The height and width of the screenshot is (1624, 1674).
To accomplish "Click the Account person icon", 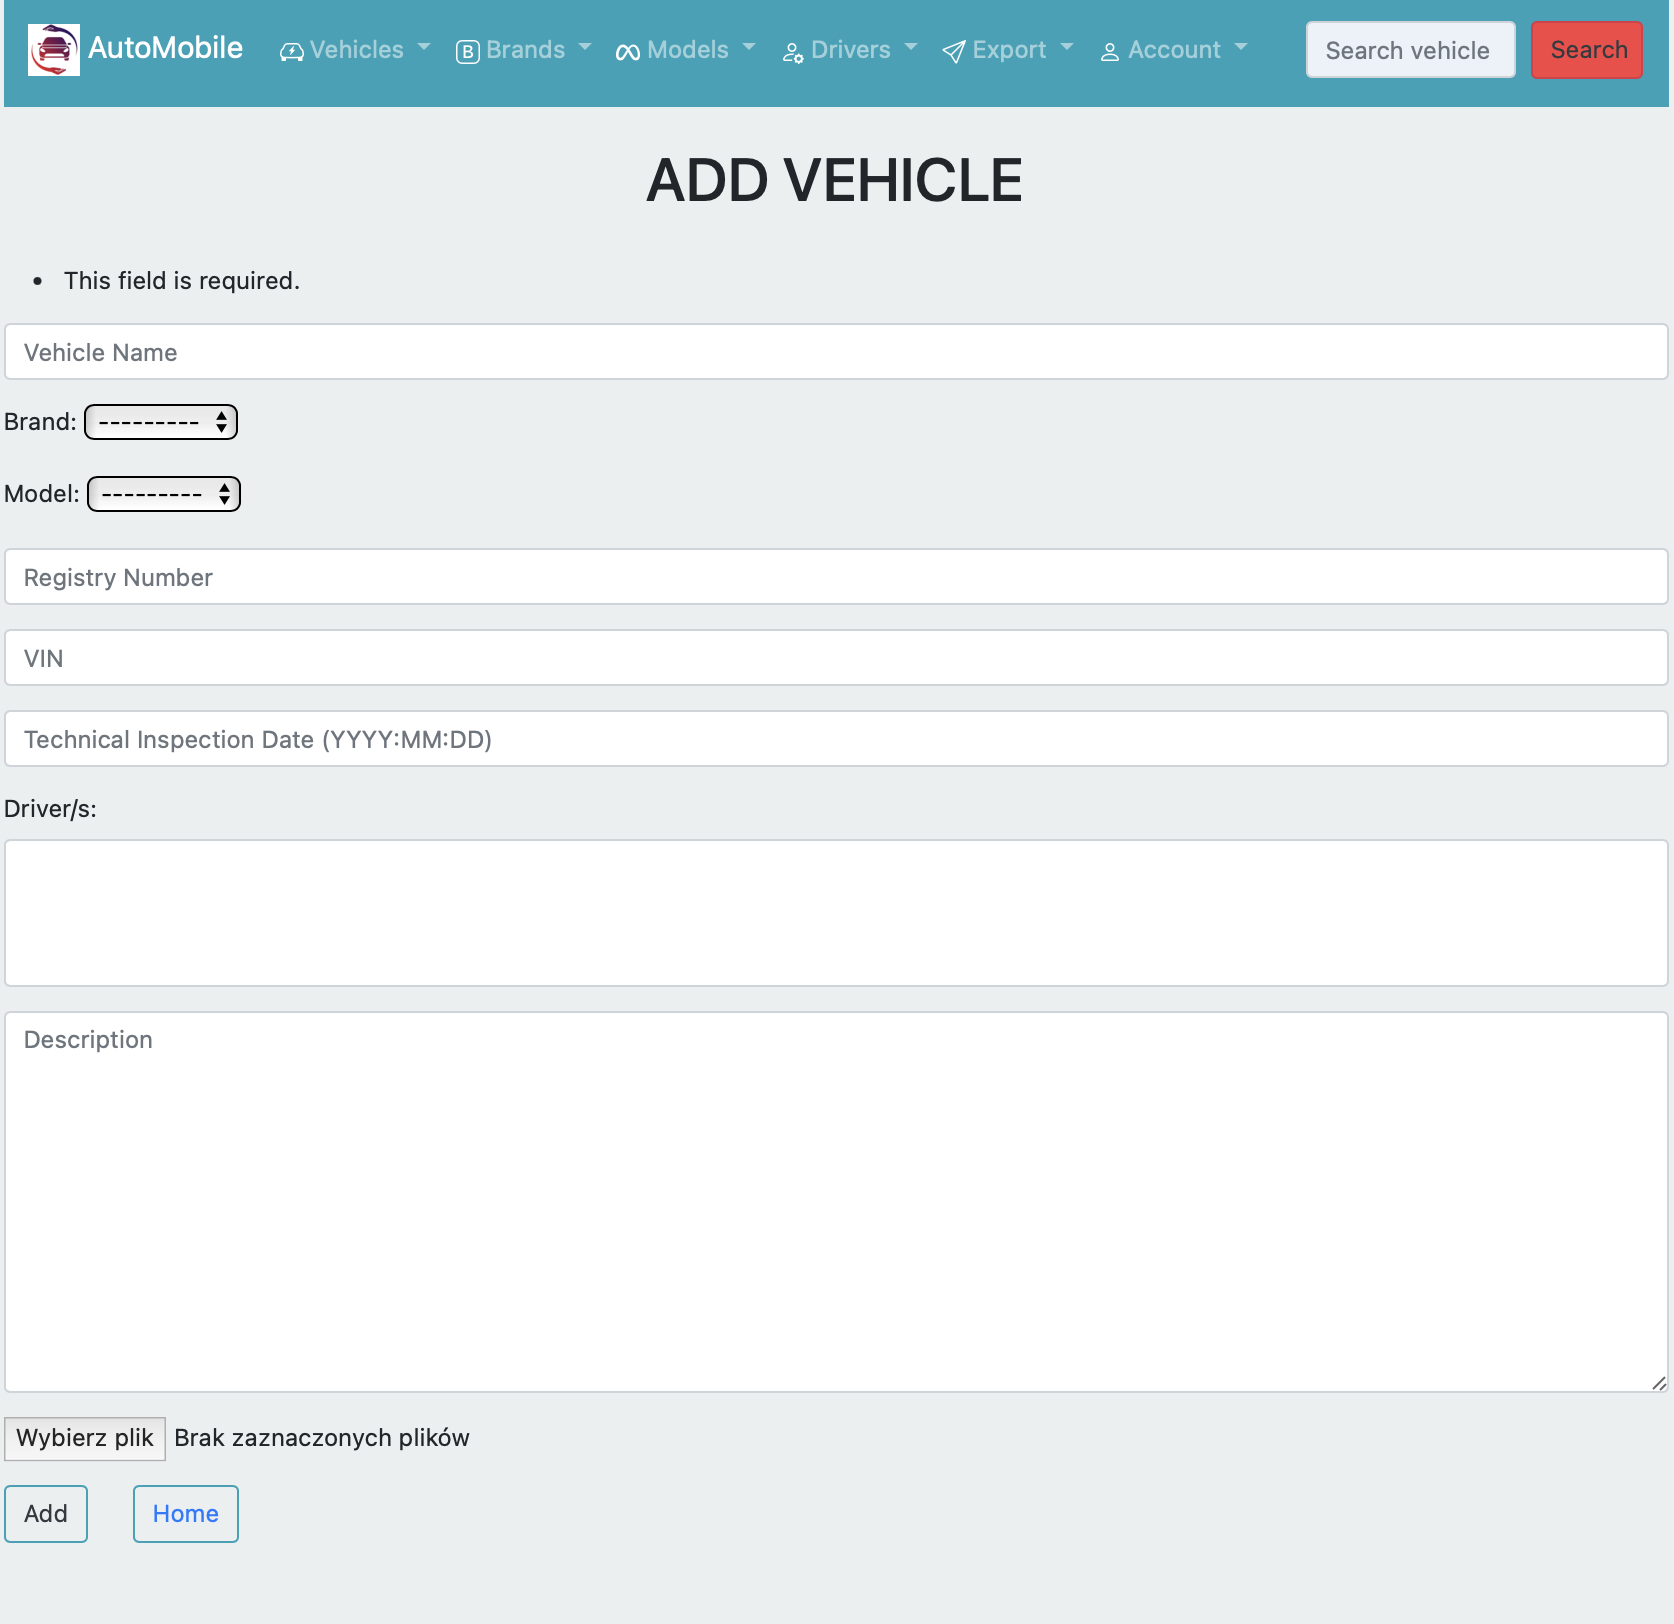I will 1109,52.
